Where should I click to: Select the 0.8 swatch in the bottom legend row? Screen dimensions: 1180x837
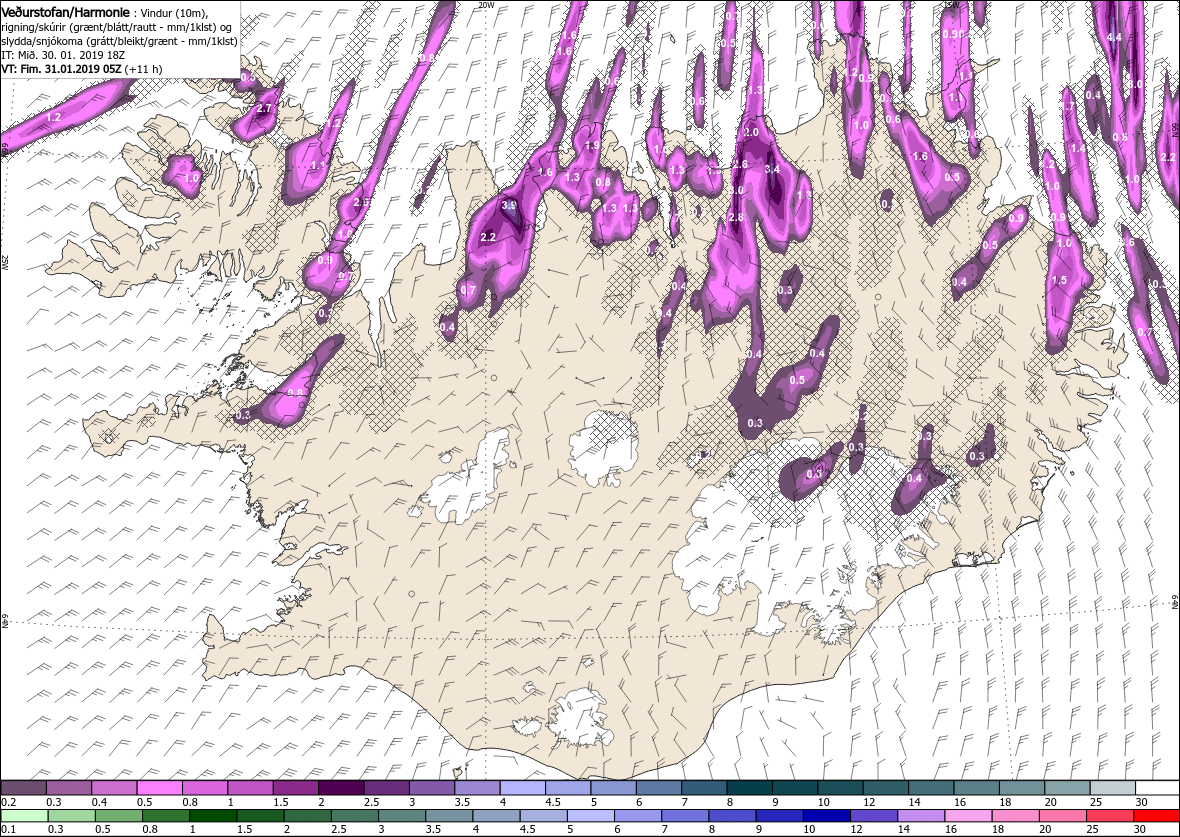pos(166,816)
